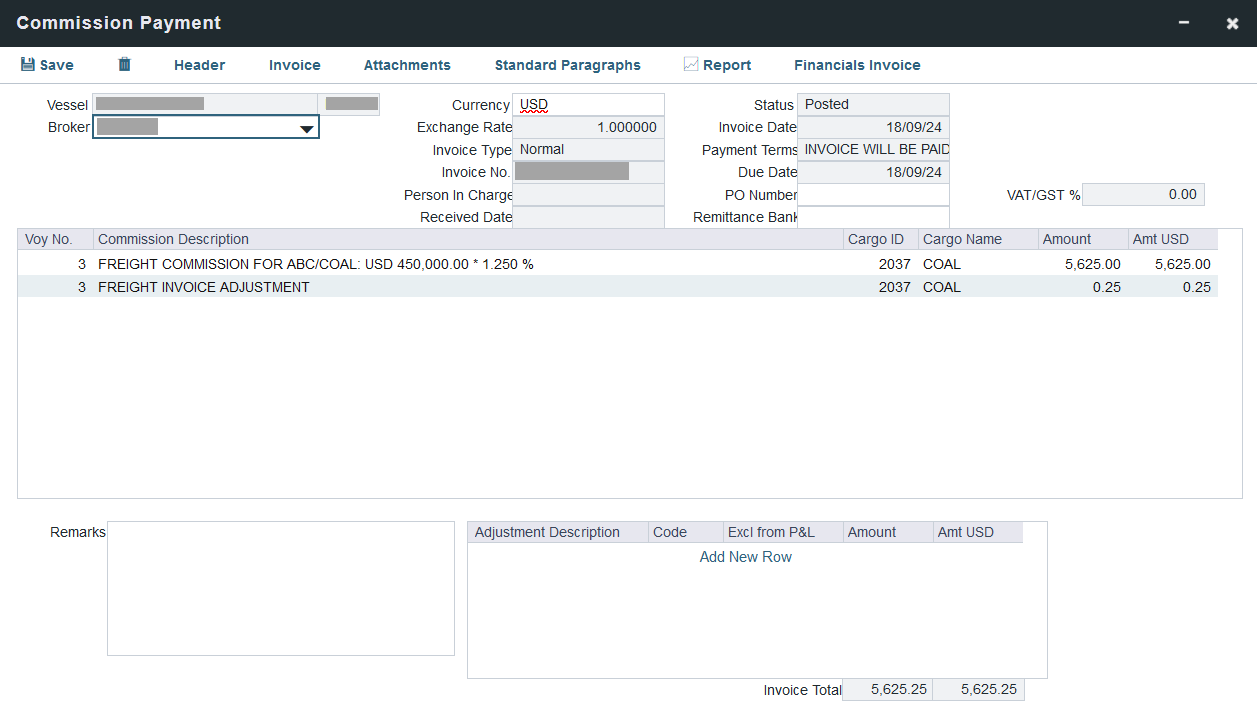1257x713 pixels.
Task: Open Standard Paragraphs
Action: point(567,65)
